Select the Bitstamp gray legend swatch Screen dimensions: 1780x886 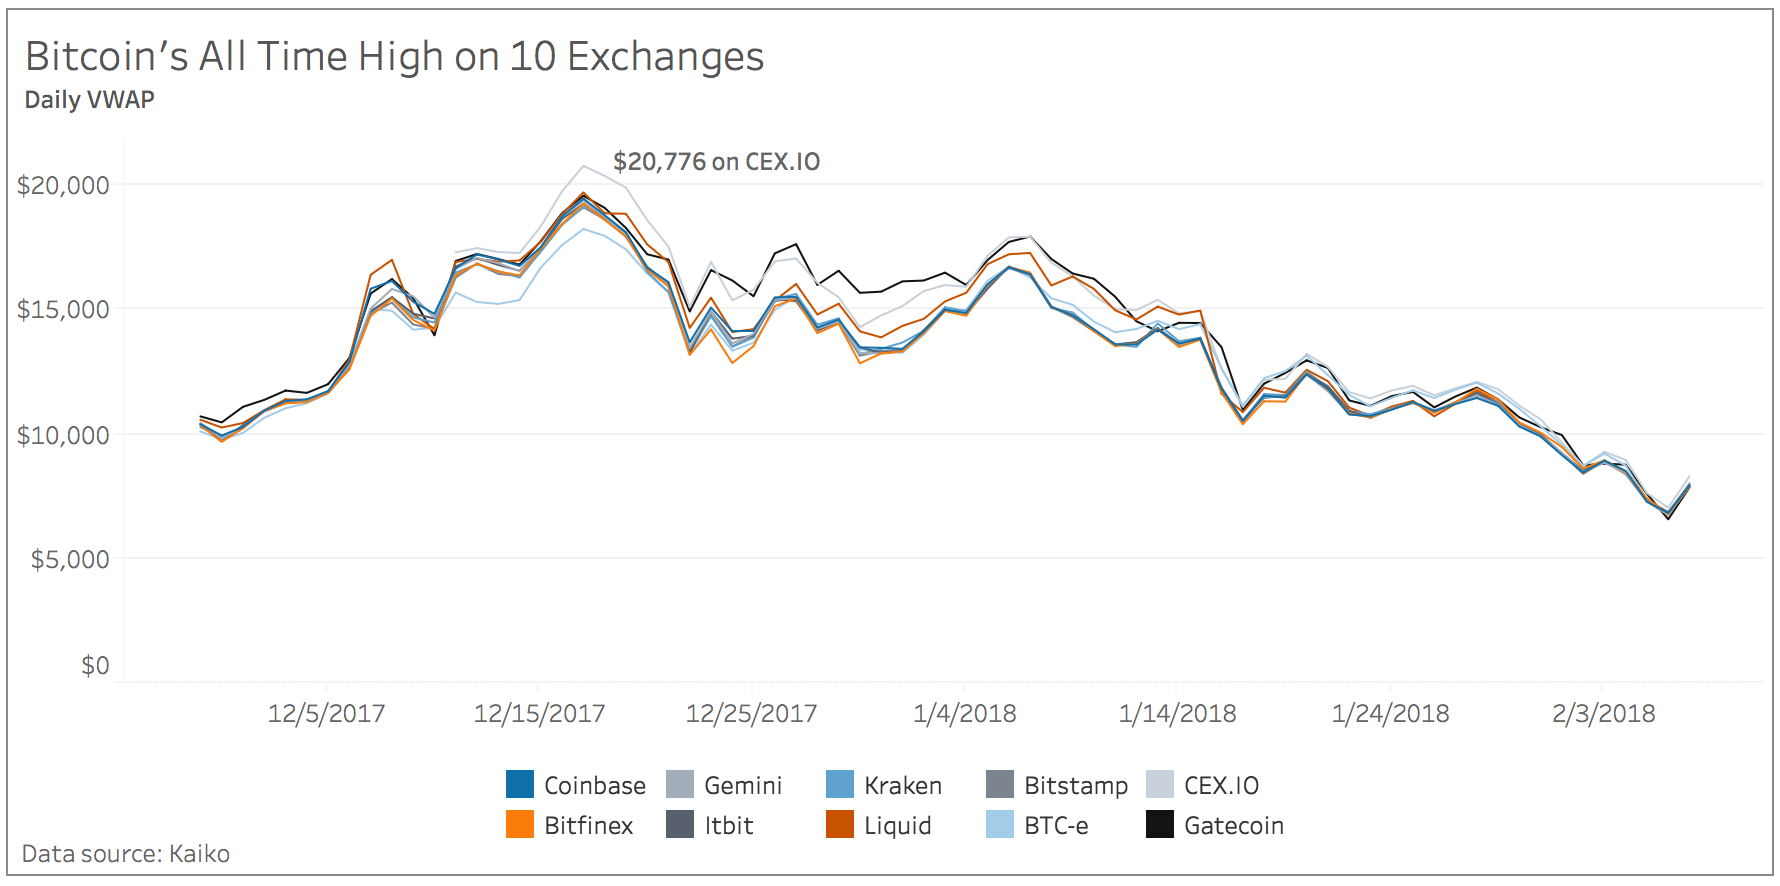tap(1000, 785)
